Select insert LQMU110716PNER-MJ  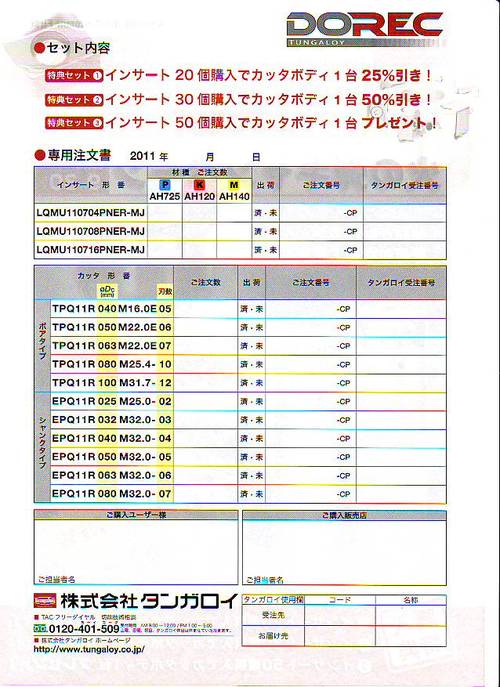point(91,250)
